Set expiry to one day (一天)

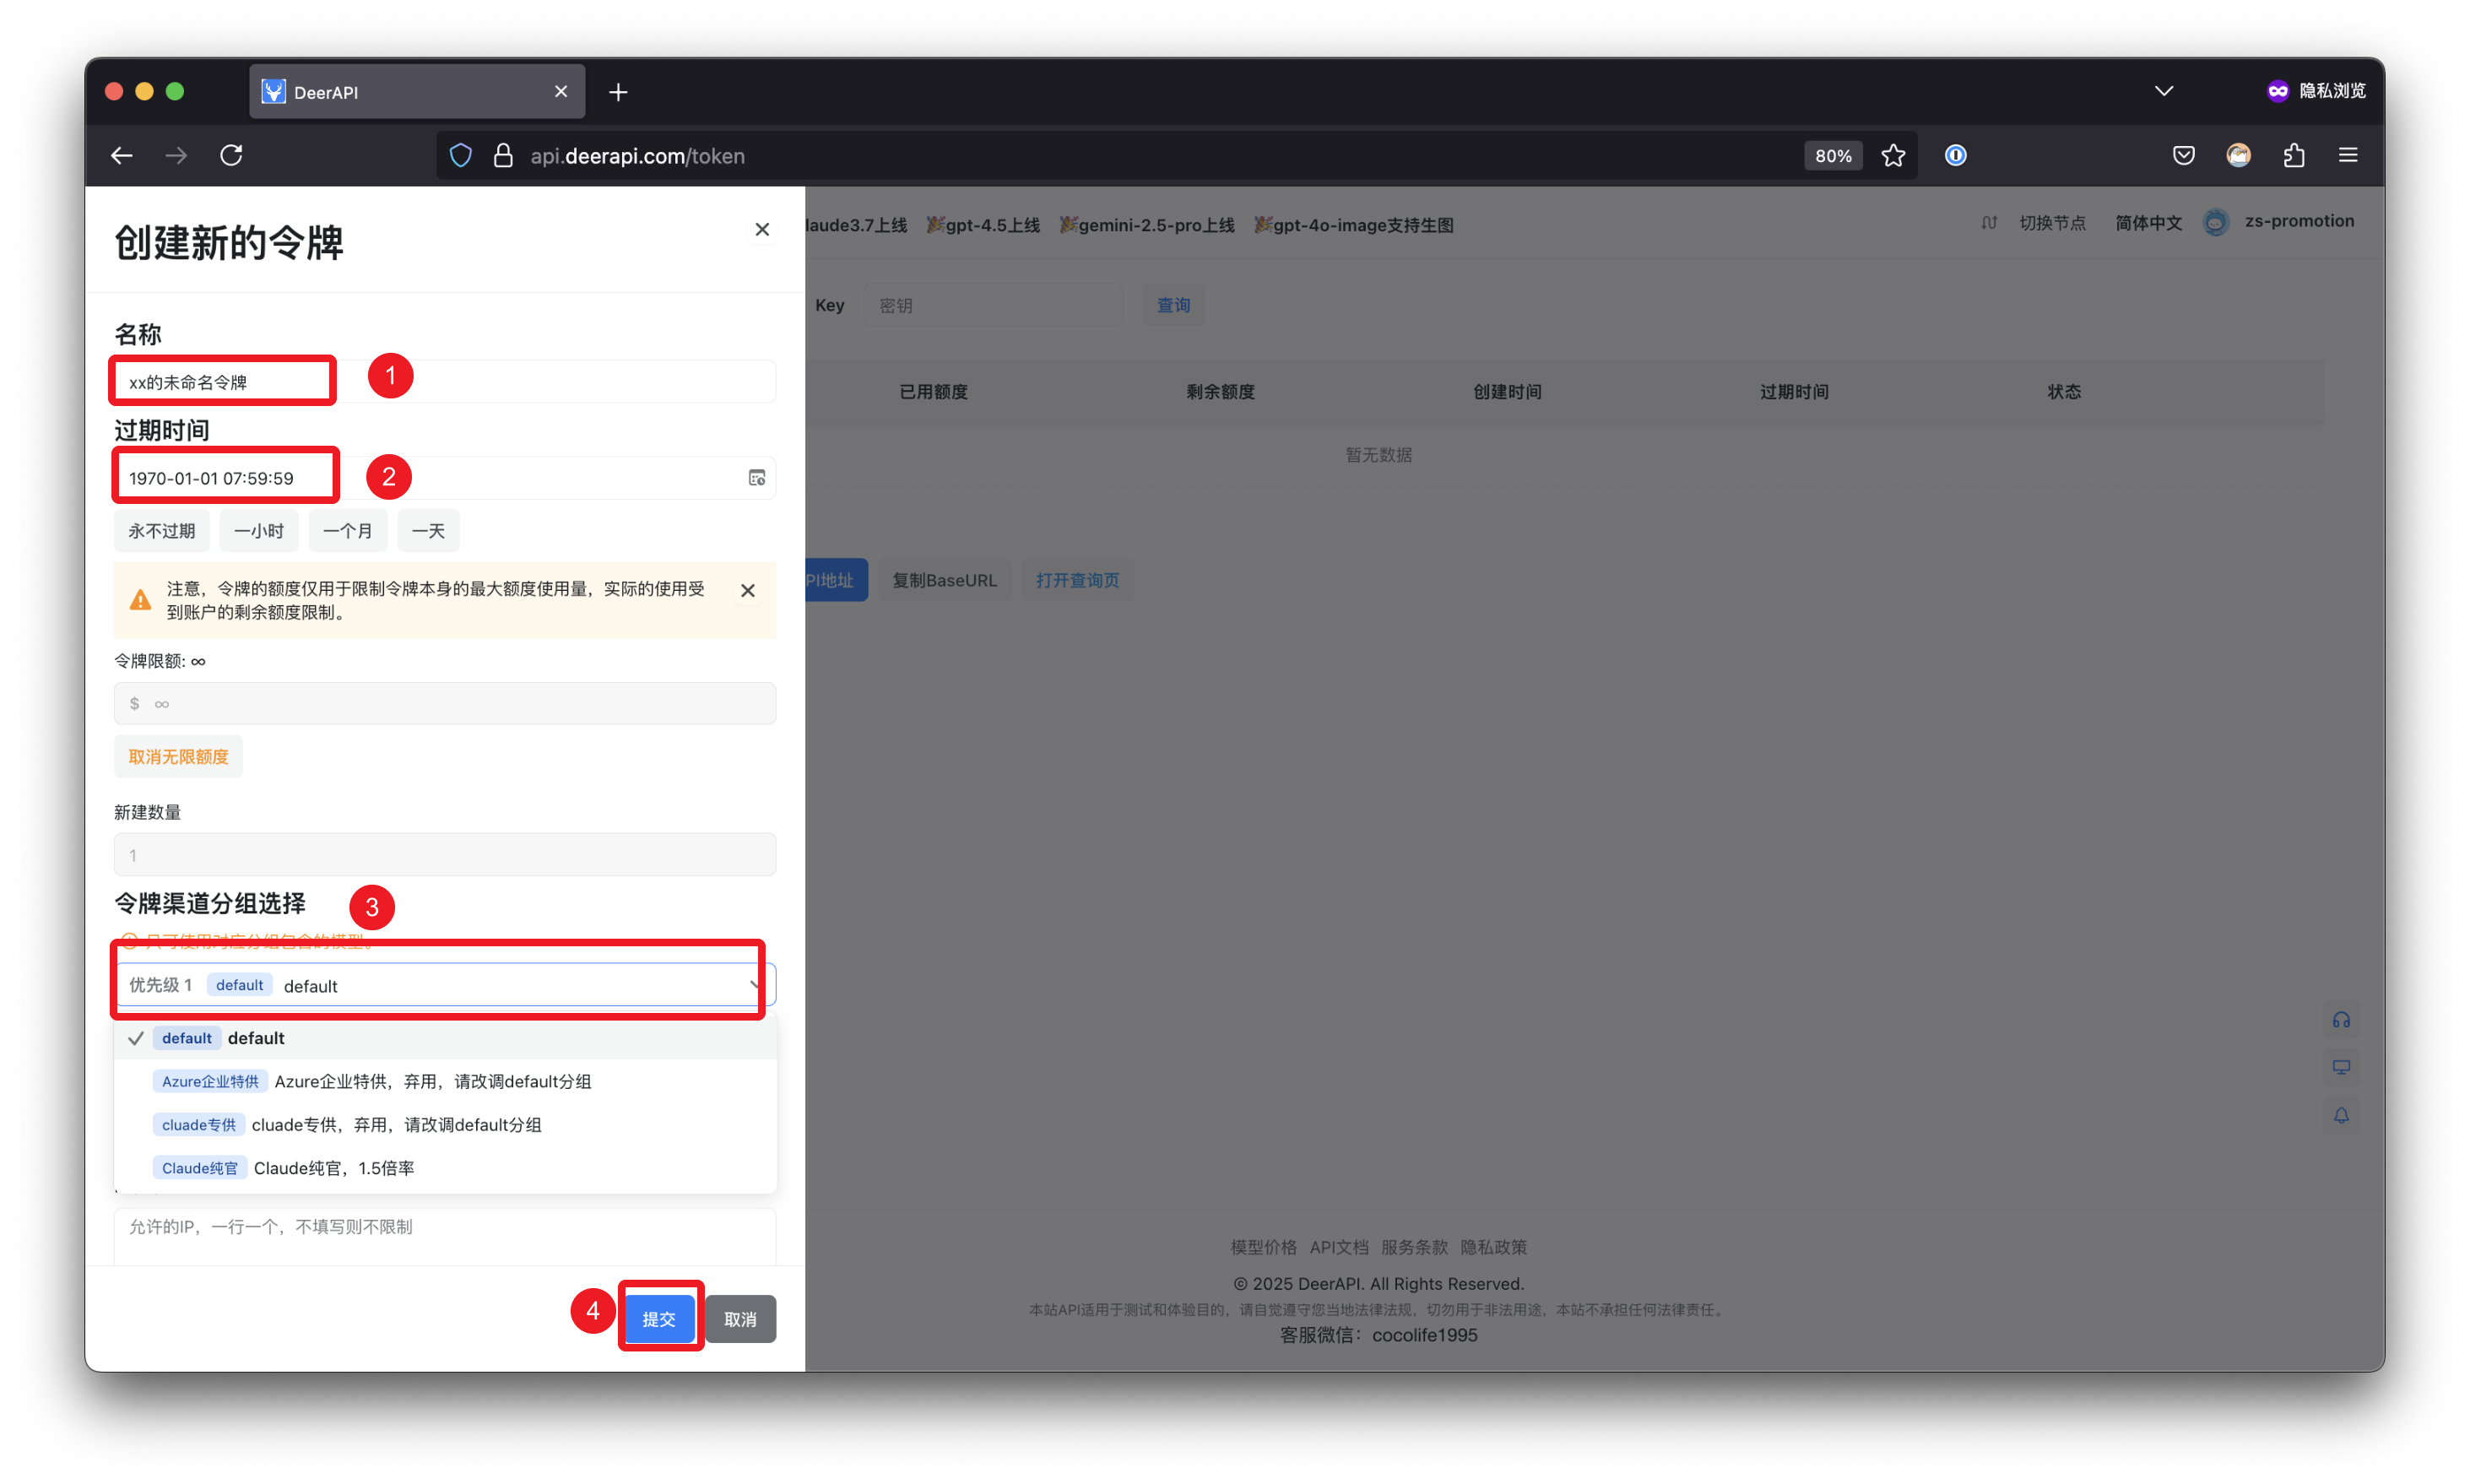click(429, 531)
